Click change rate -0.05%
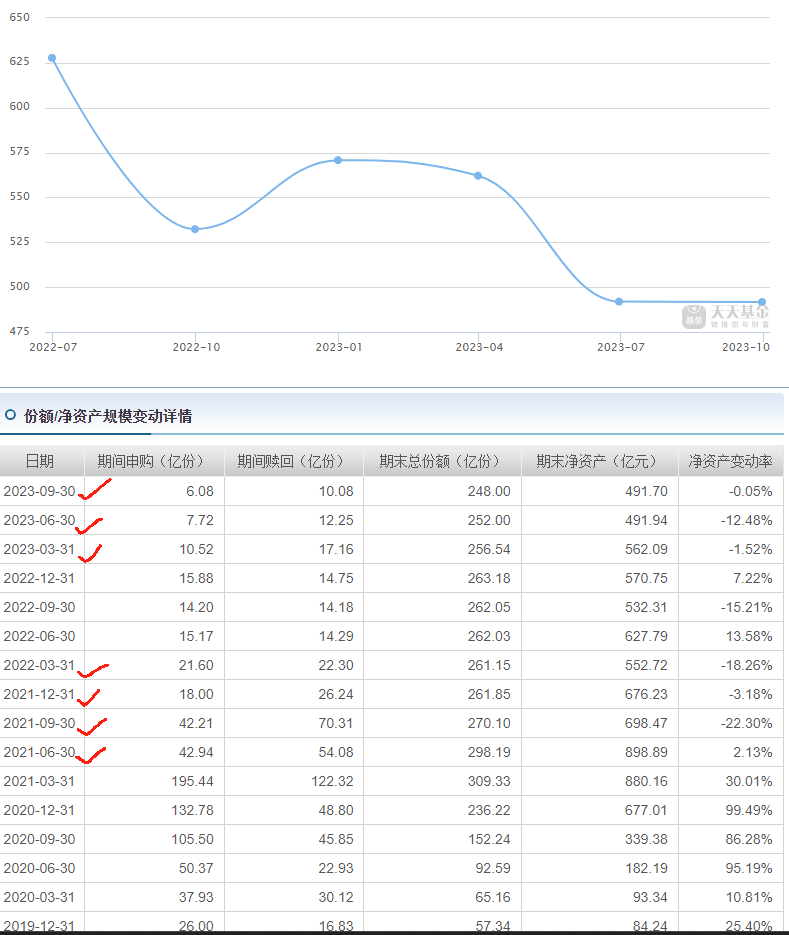Image resolution: width=789 pixels, height=935 pixels. coord(750,491)
